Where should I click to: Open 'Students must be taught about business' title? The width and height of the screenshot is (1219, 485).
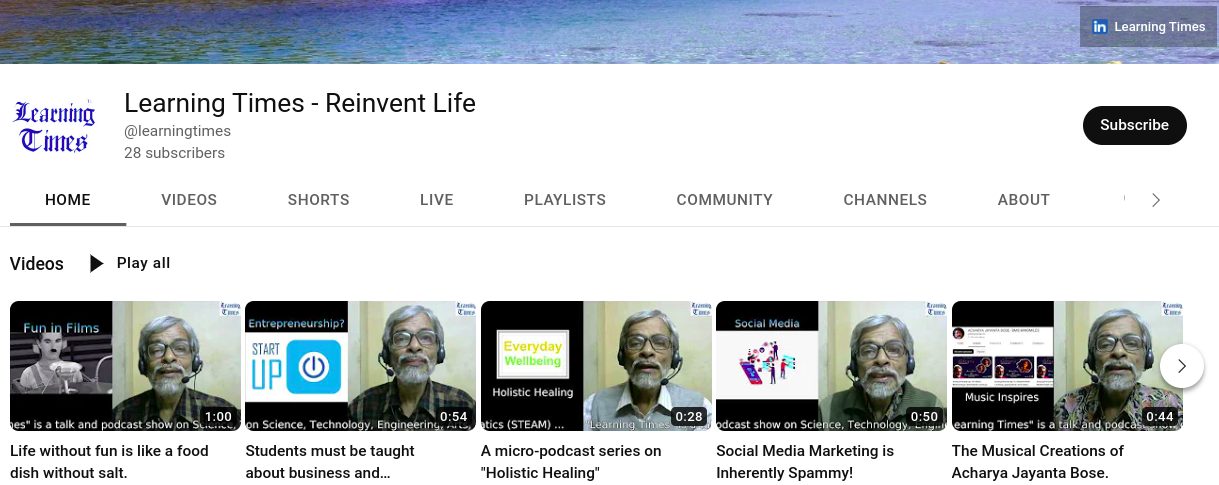click(330, 462)
